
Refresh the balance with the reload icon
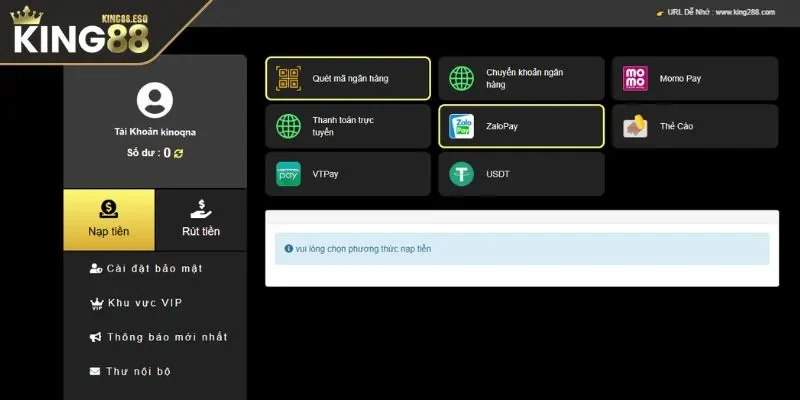pyautogui.click(x=179, y=153)
